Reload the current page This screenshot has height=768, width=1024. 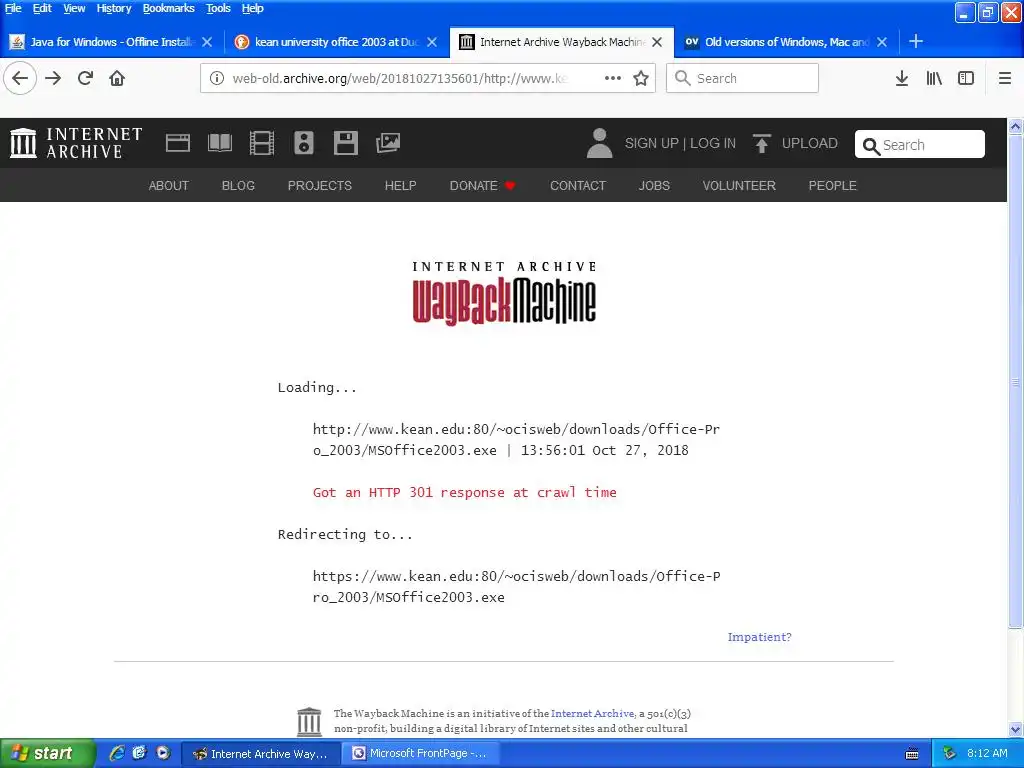tap(86, 78)
